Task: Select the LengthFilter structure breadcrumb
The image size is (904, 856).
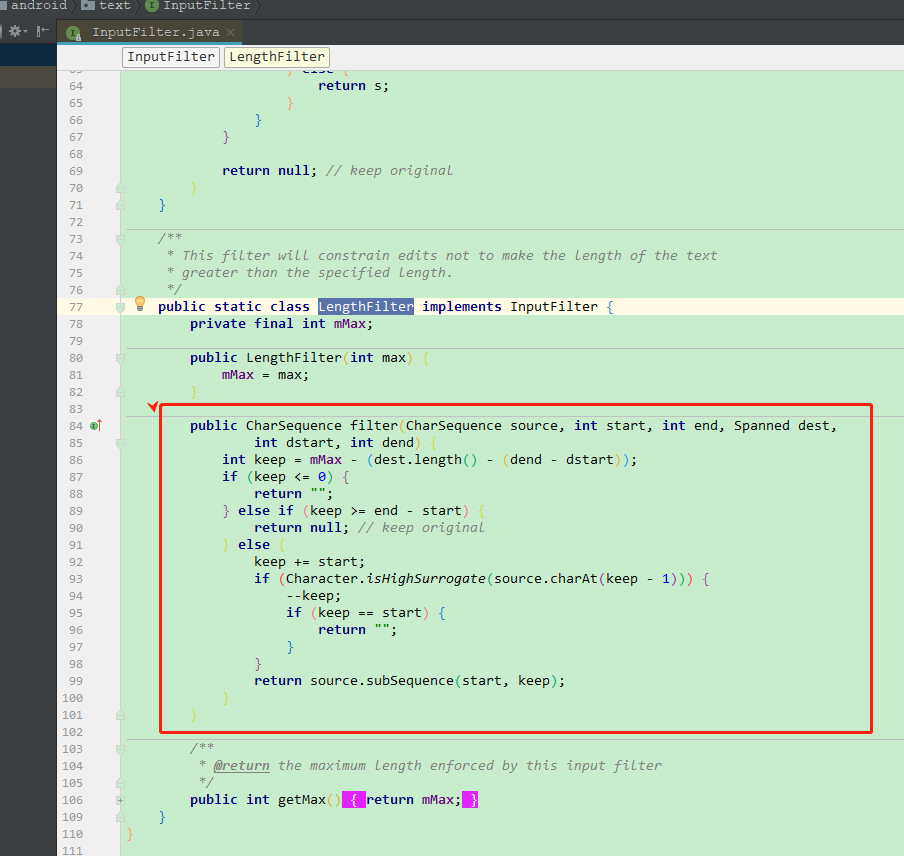Action: coord(277,57)
